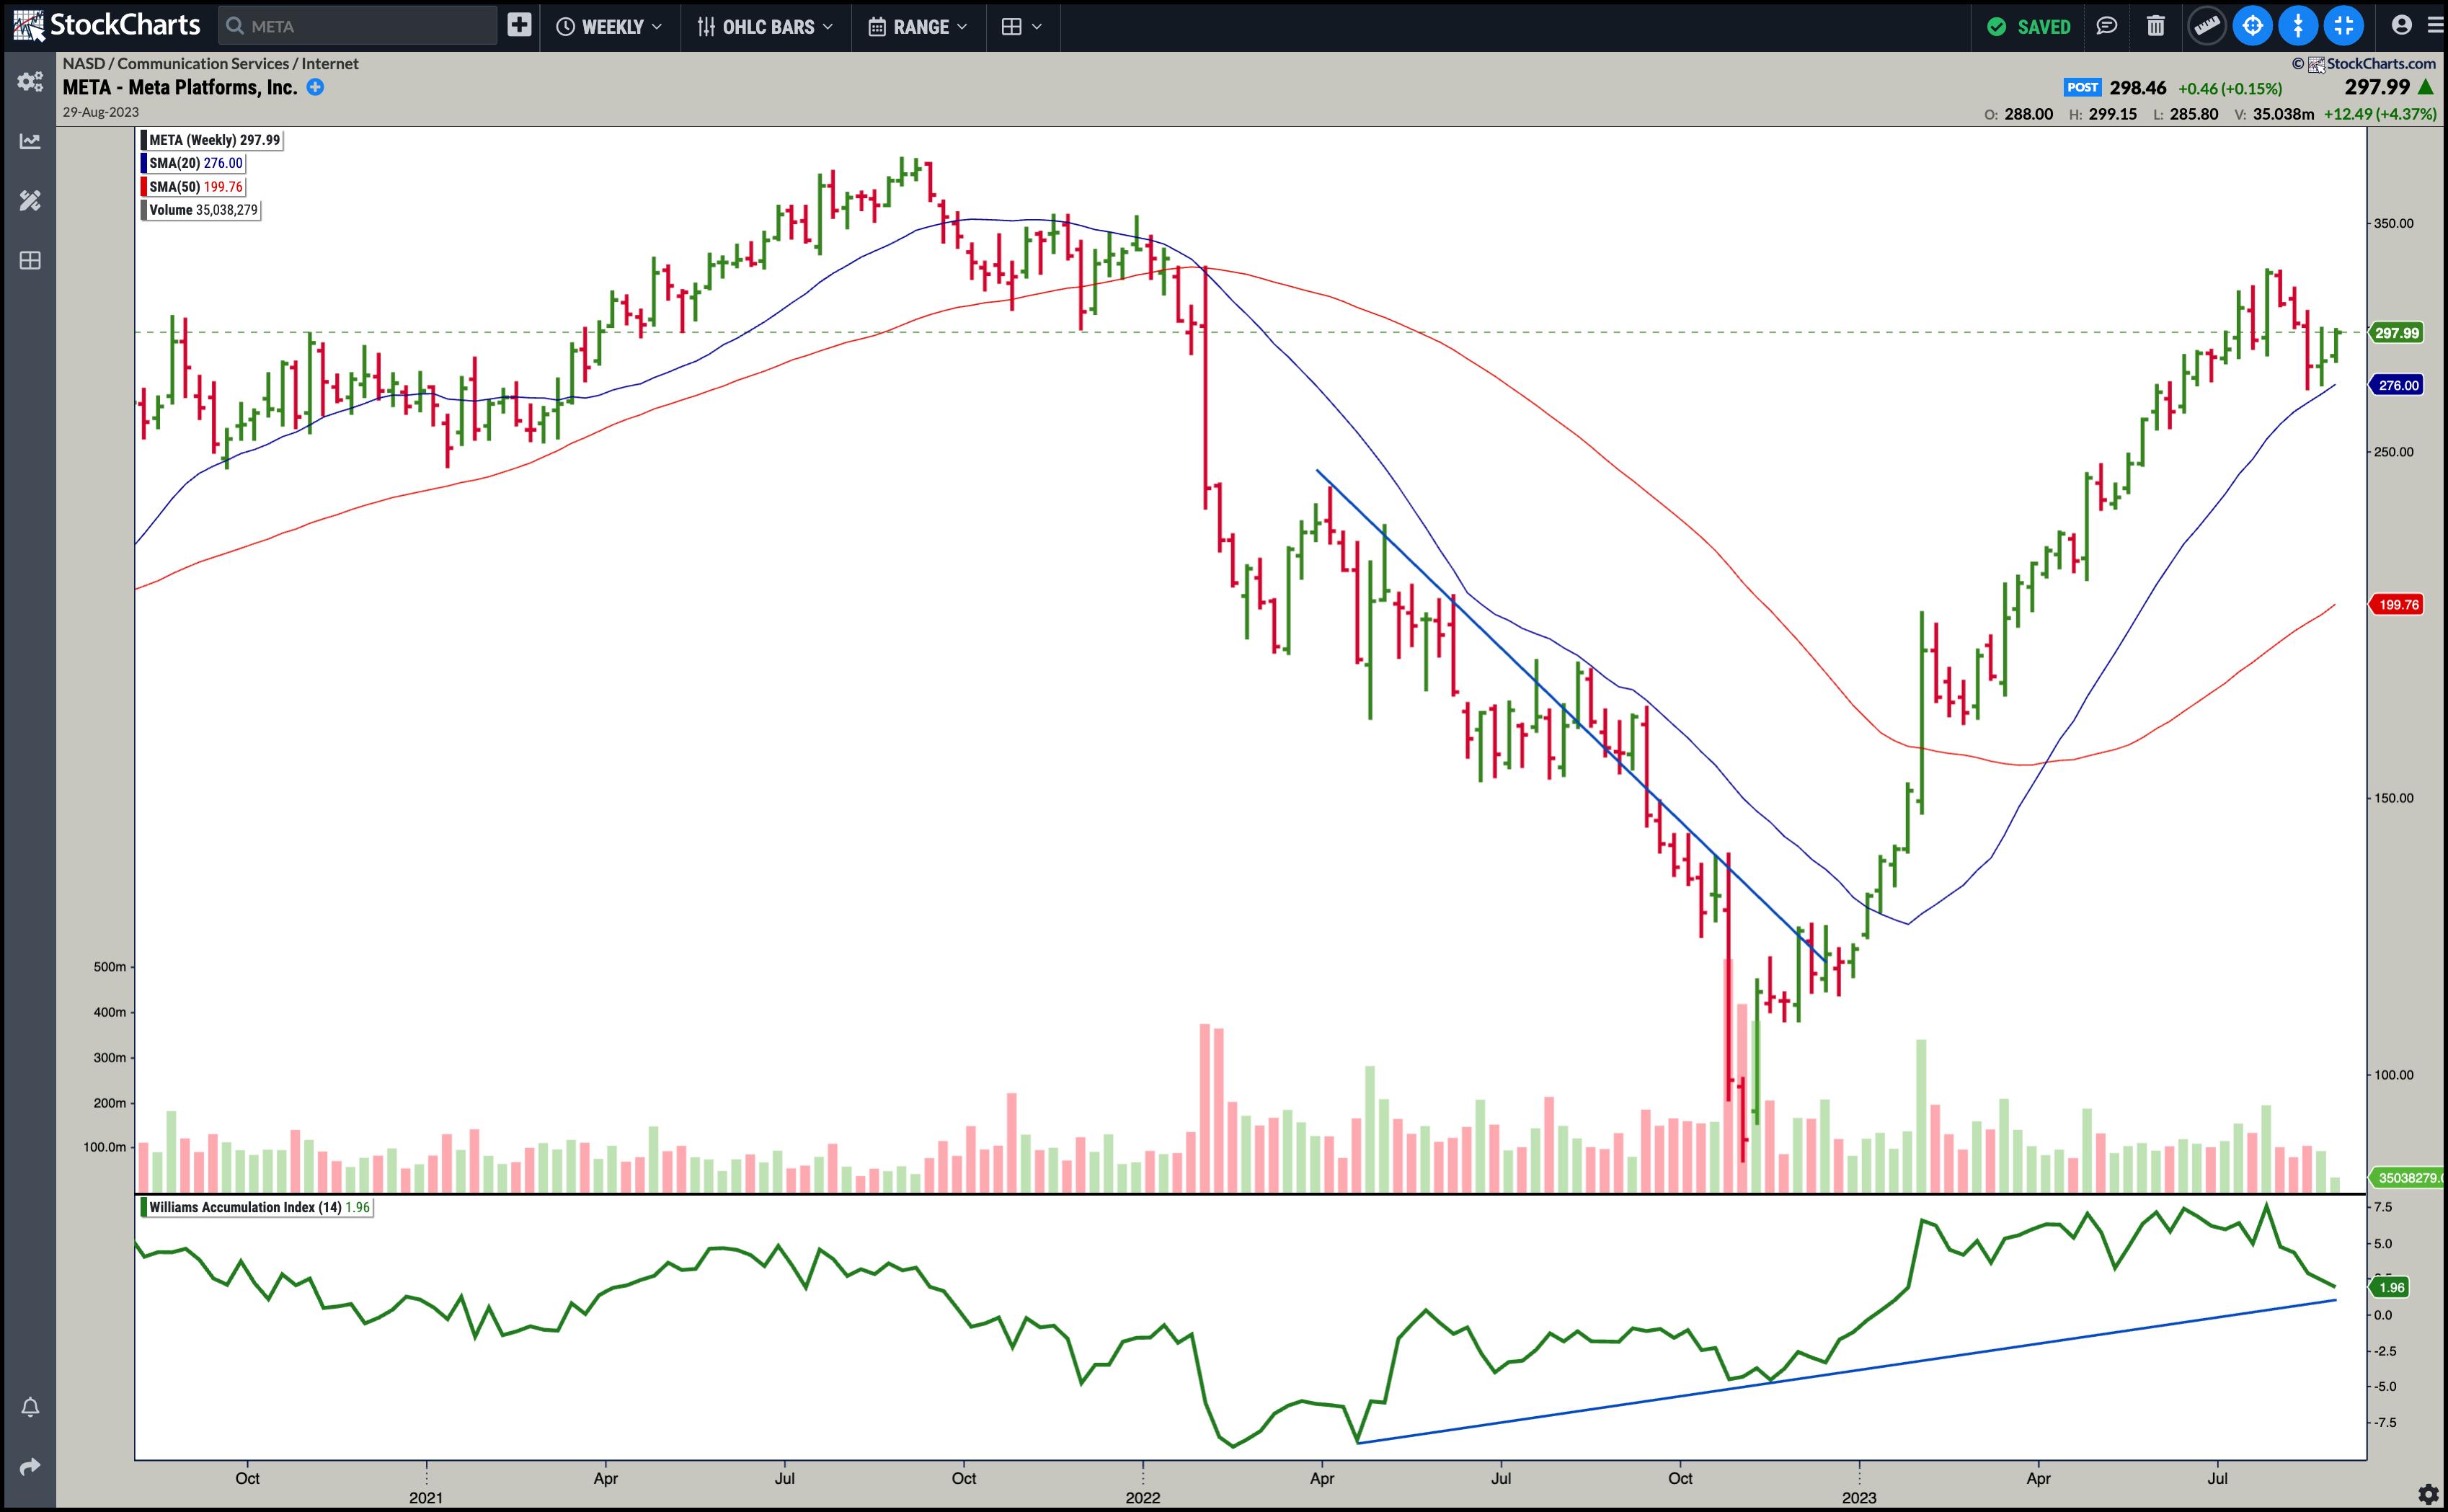Image resolution: width=2448 pixels, height=1512 pixels.
Task: Click the plus button next to symbol search
Action: (x=519, y=26)
